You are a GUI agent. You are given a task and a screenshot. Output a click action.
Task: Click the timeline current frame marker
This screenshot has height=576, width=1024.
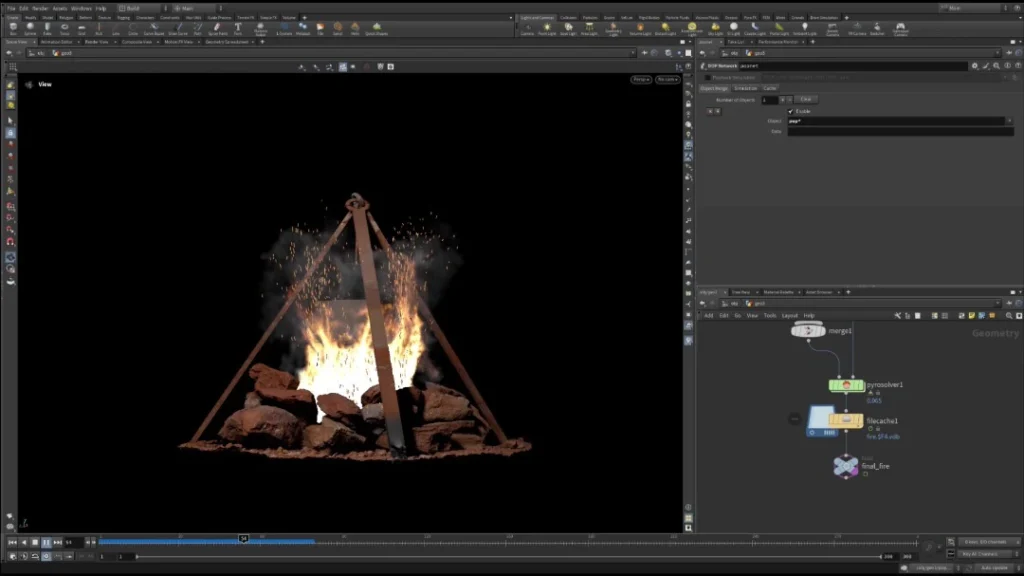(x=244, y=539)
